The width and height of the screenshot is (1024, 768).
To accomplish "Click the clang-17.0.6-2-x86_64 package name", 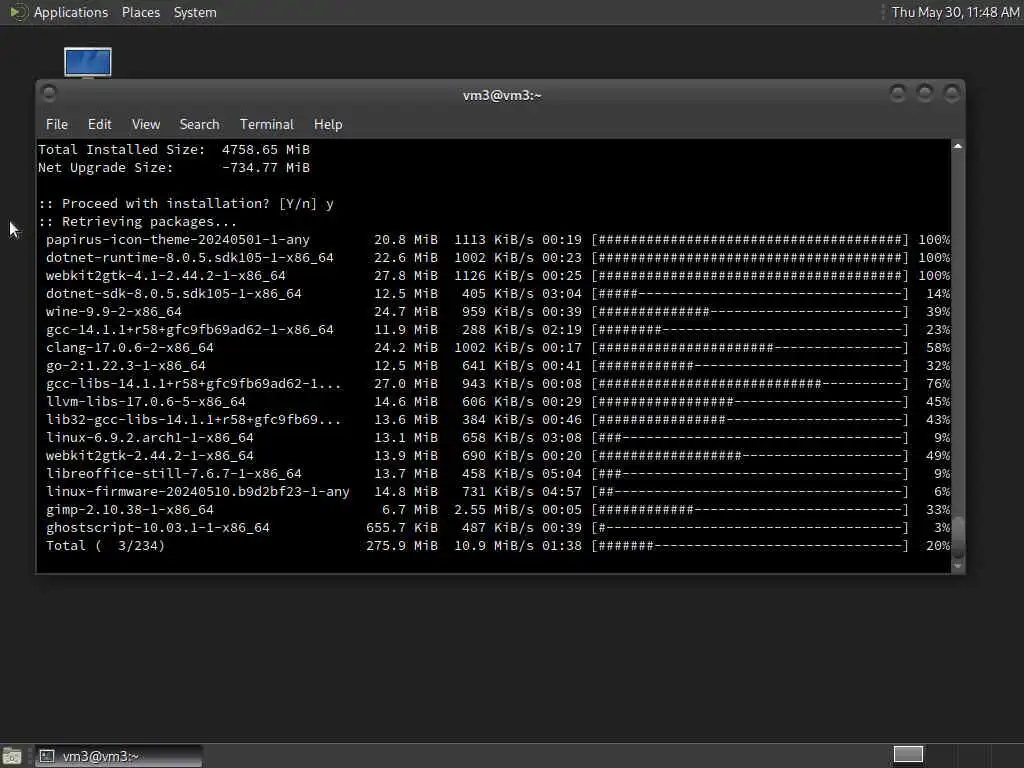I will click(x=130, y=347).
